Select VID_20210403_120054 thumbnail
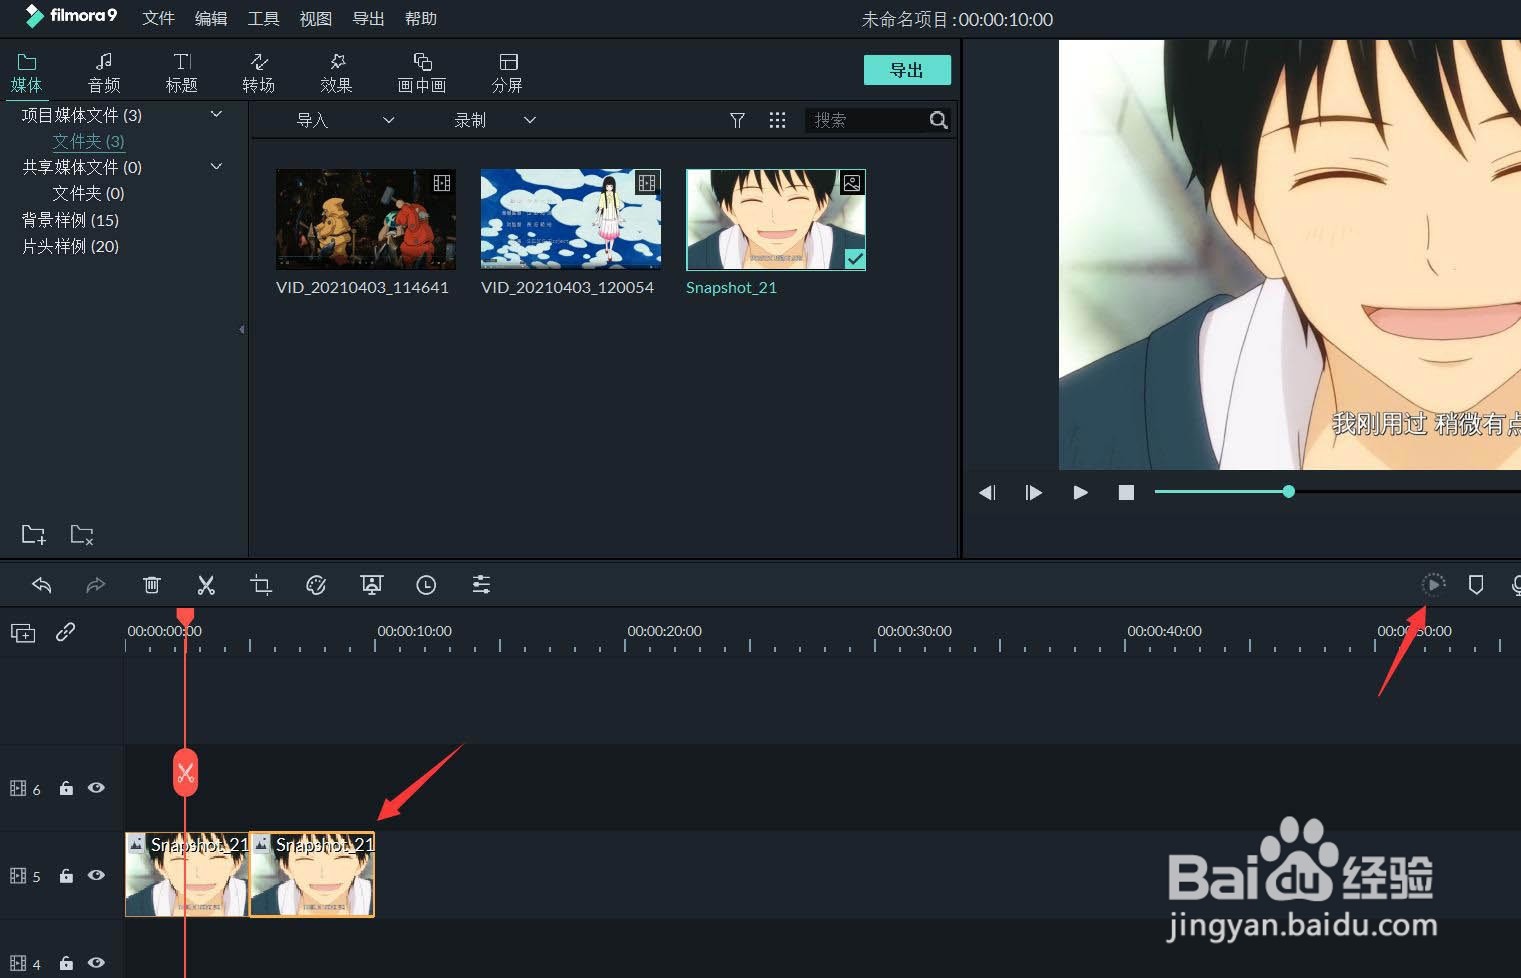Screen dimensions: 1521x978 coord(571,219)
